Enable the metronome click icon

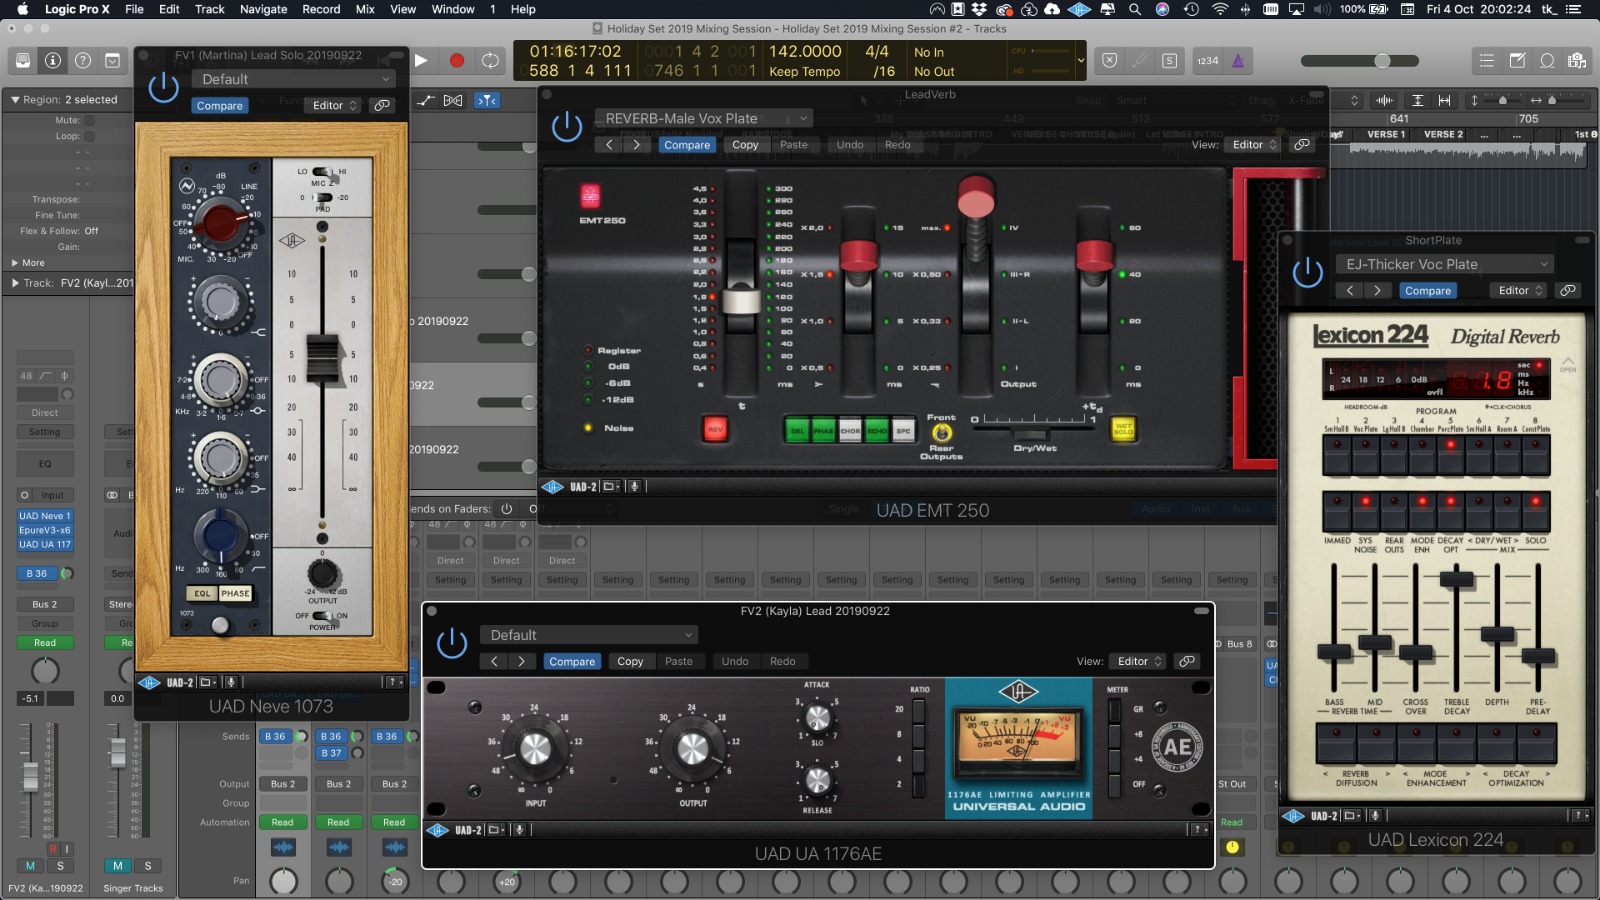coord(1238,61)
